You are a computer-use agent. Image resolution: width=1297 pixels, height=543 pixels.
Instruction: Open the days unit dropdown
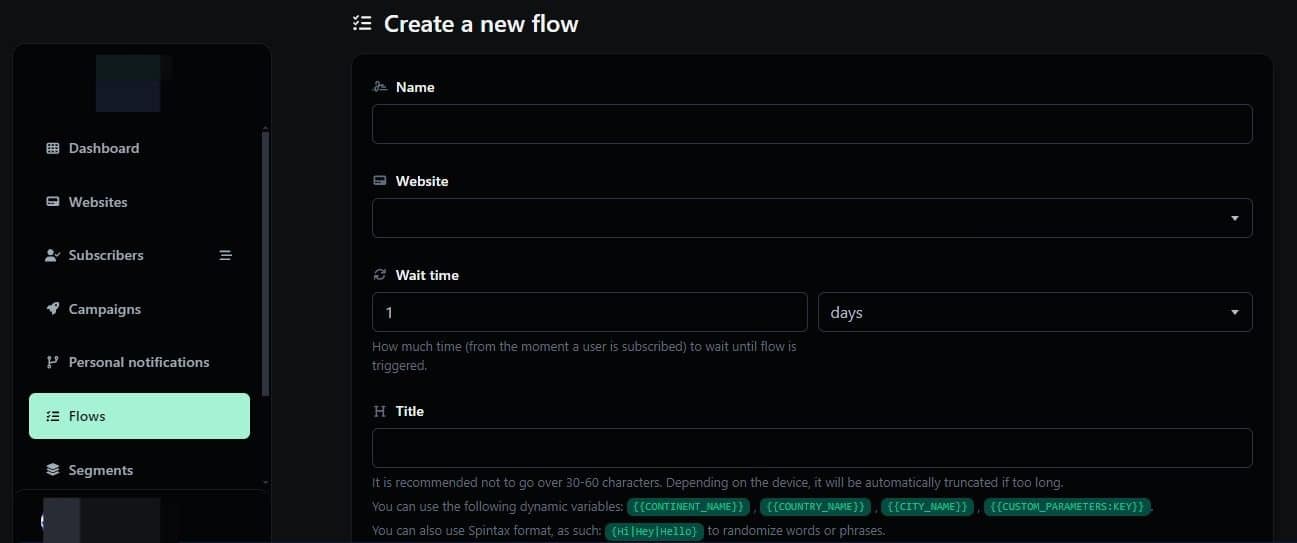pyautogui.click(x=1034, y=312)
